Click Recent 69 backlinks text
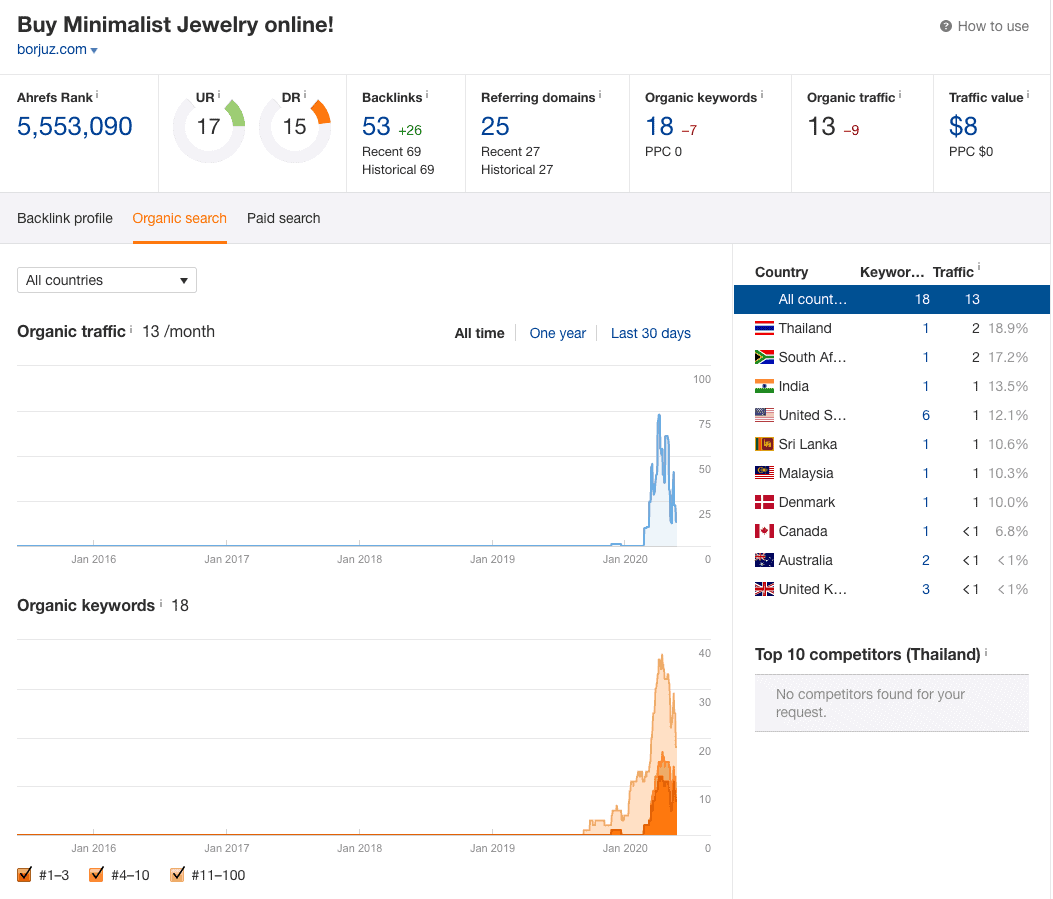 click(x=392, y=152)
